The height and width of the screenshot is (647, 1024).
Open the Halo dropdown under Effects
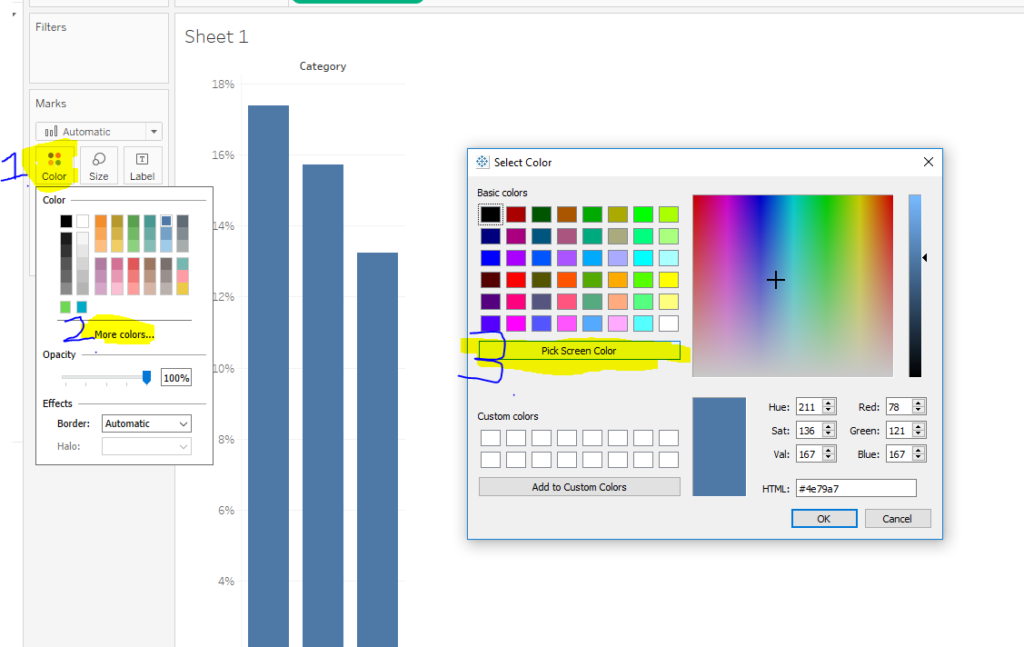pyautogui.click(x=146, y=445)
